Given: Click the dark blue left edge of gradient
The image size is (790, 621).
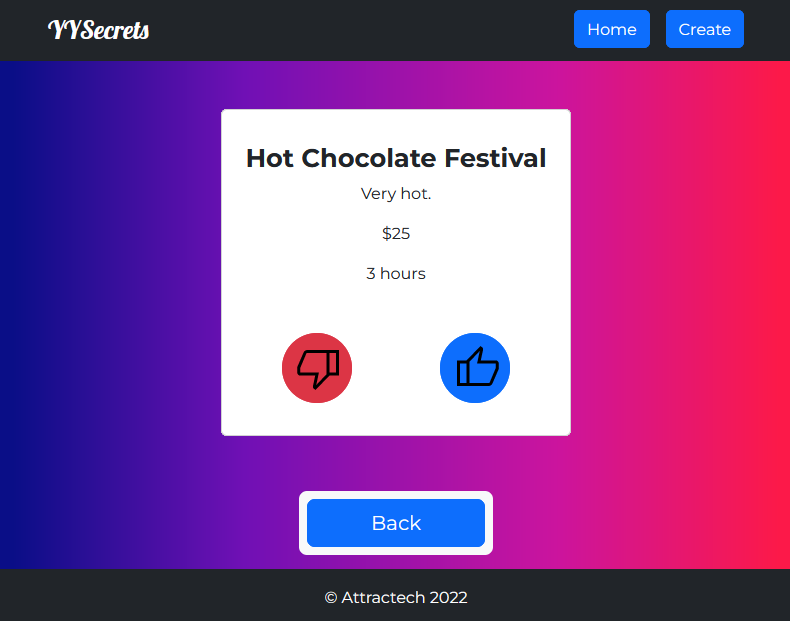Looking at the screenshot, I should pos(15,300).
